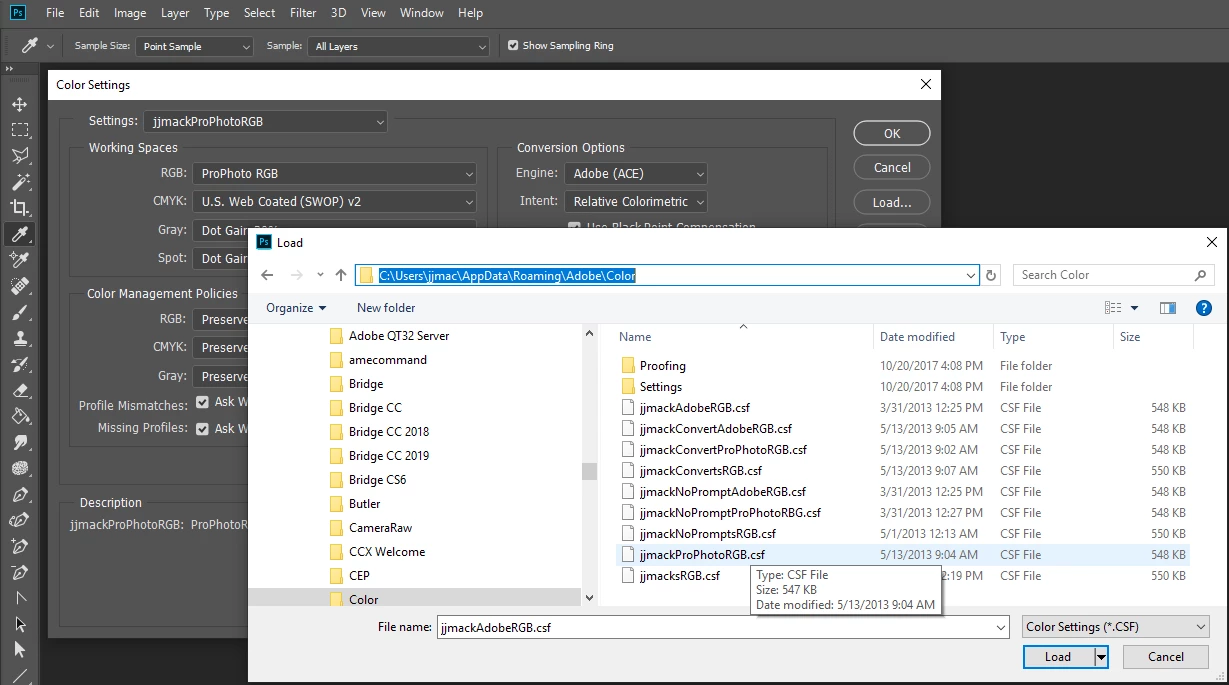This screenshot has width=1229, height=685.
Task: Select the Clone Stamp tool
Action: pos(19,339)
